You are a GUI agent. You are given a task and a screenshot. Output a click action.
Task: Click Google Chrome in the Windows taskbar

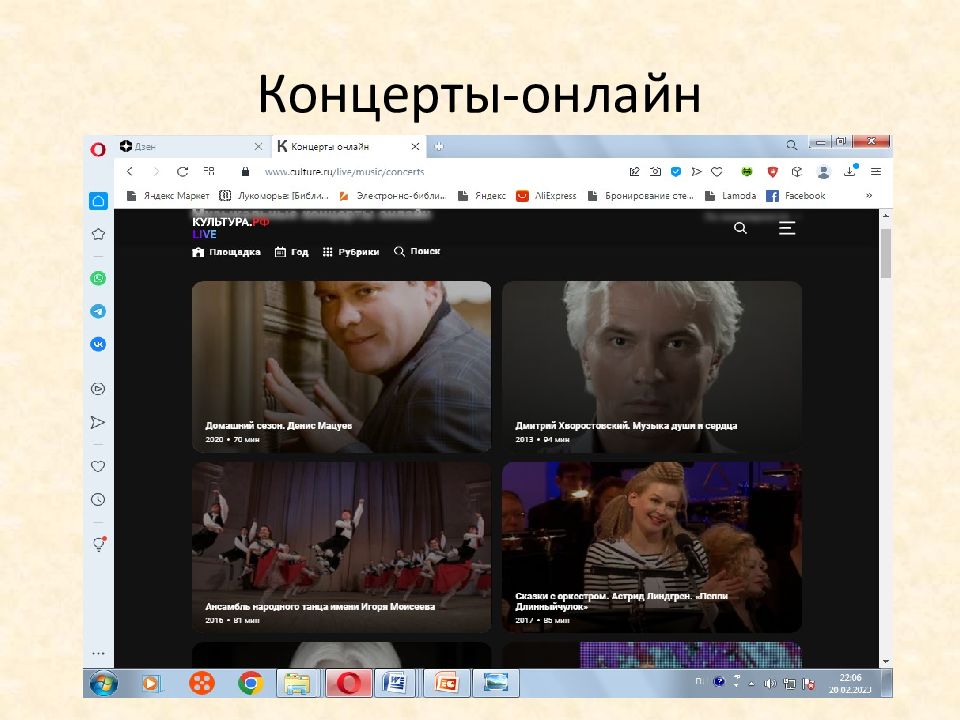[x=250, y=683]
